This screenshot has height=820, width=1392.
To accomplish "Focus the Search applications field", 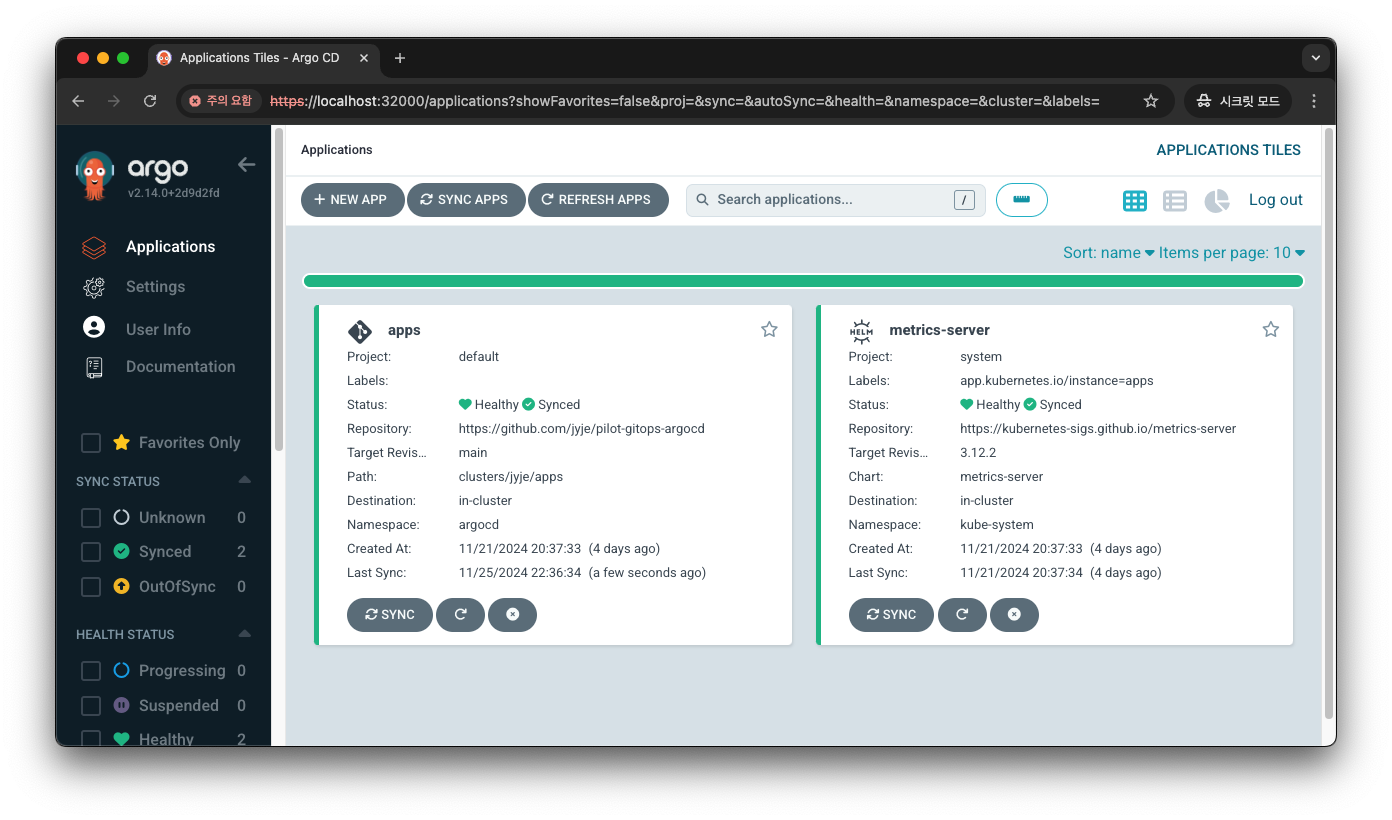I will [x=835, y=200].
